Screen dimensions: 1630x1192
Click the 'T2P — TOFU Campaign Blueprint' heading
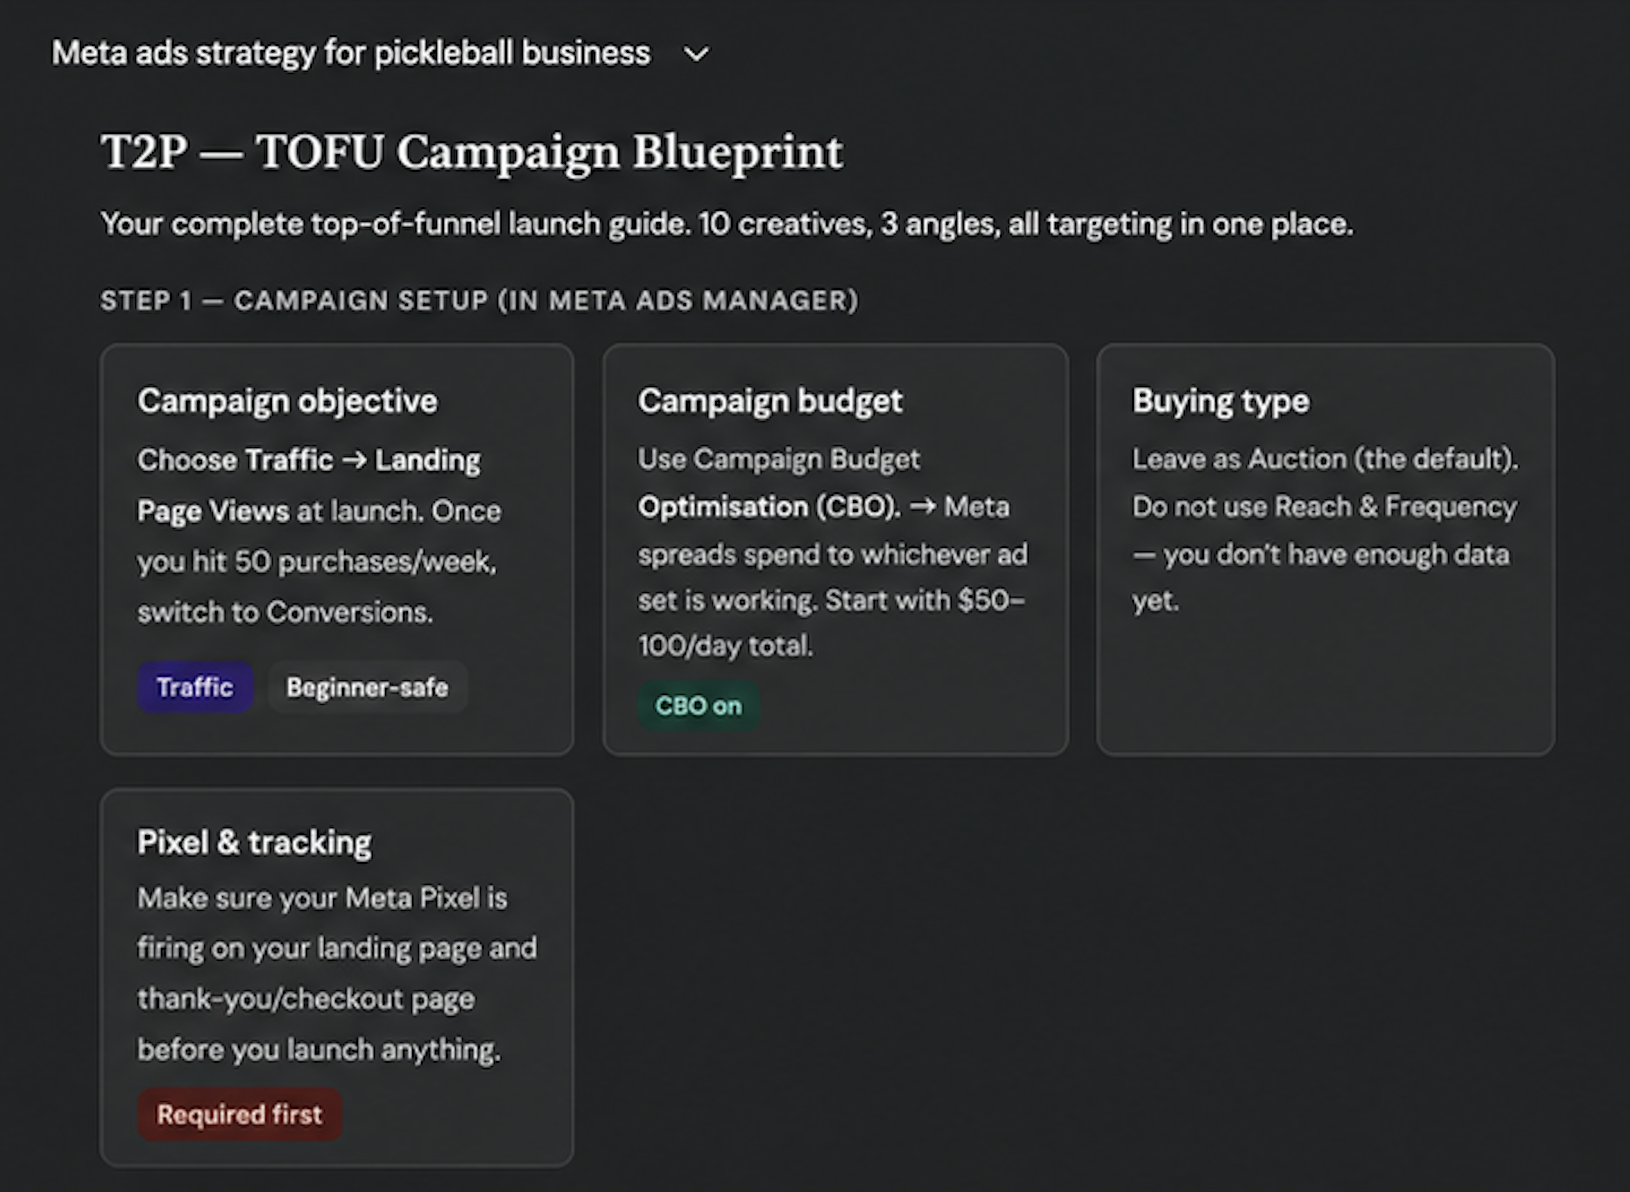tap(472, 152)
